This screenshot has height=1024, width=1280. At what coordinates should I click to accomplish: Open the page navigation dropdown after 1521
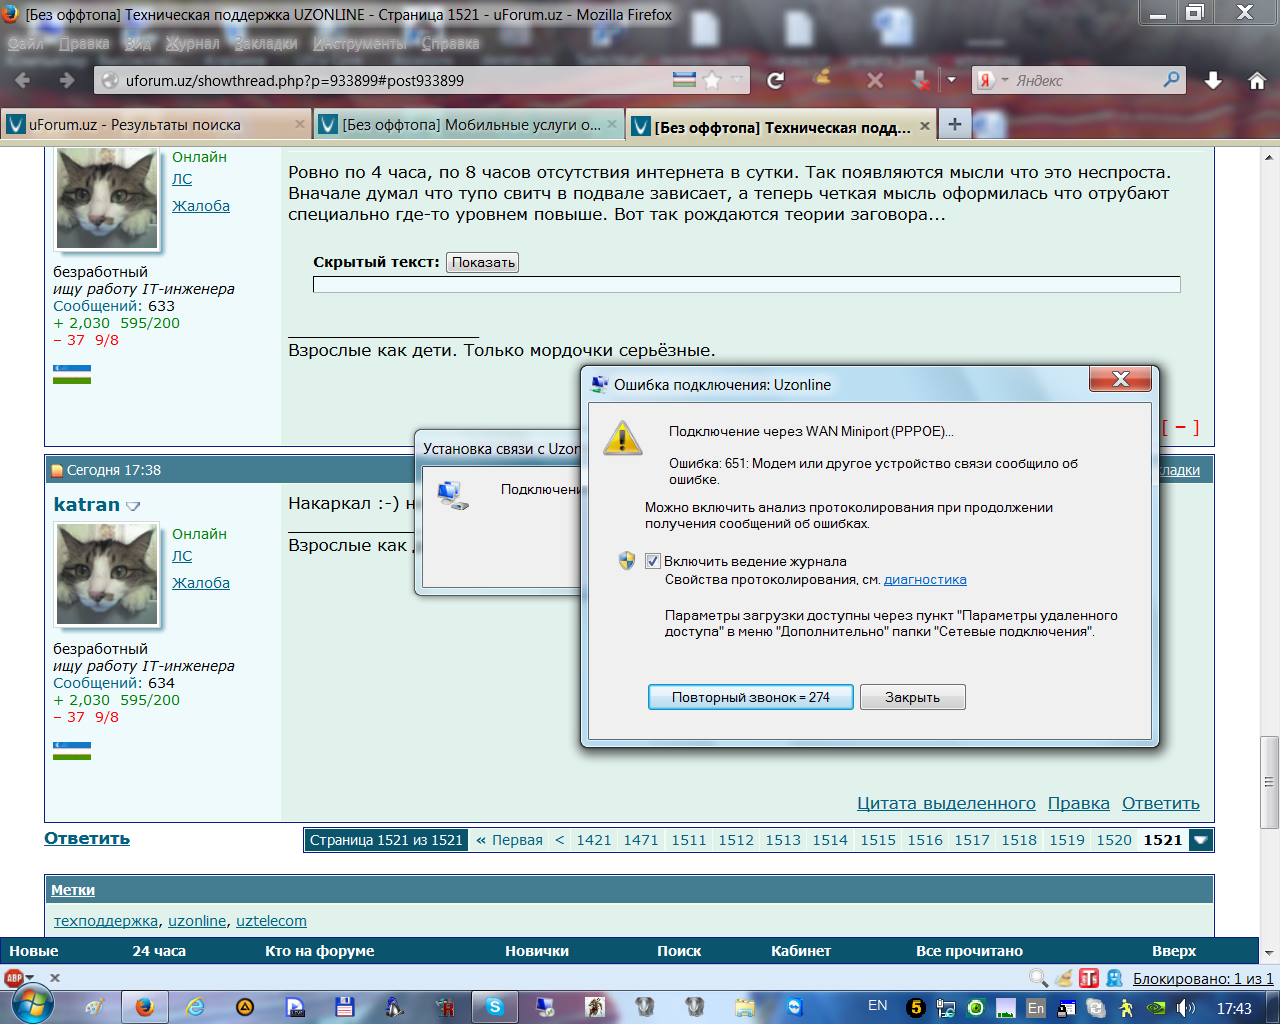pos(1202,840)
